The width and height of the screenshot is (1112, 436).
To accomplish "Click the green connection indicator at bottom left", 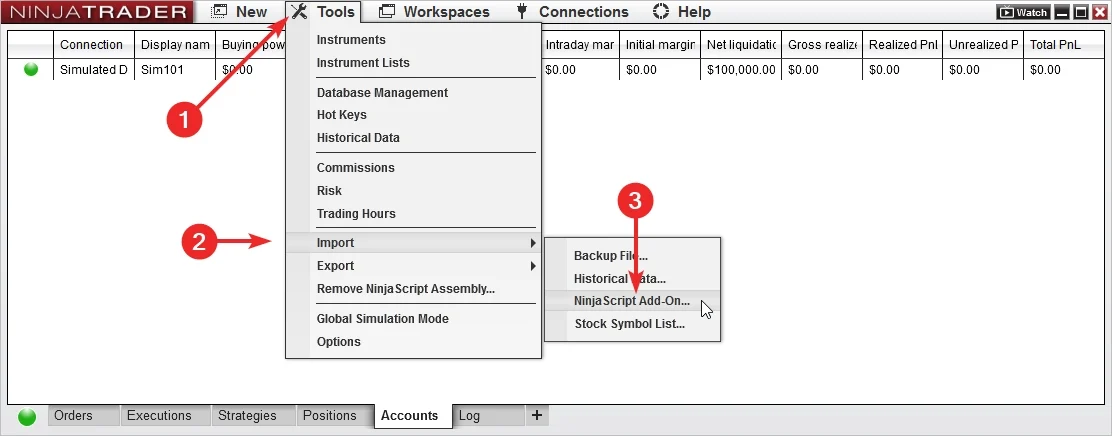I will pos(27,416).
